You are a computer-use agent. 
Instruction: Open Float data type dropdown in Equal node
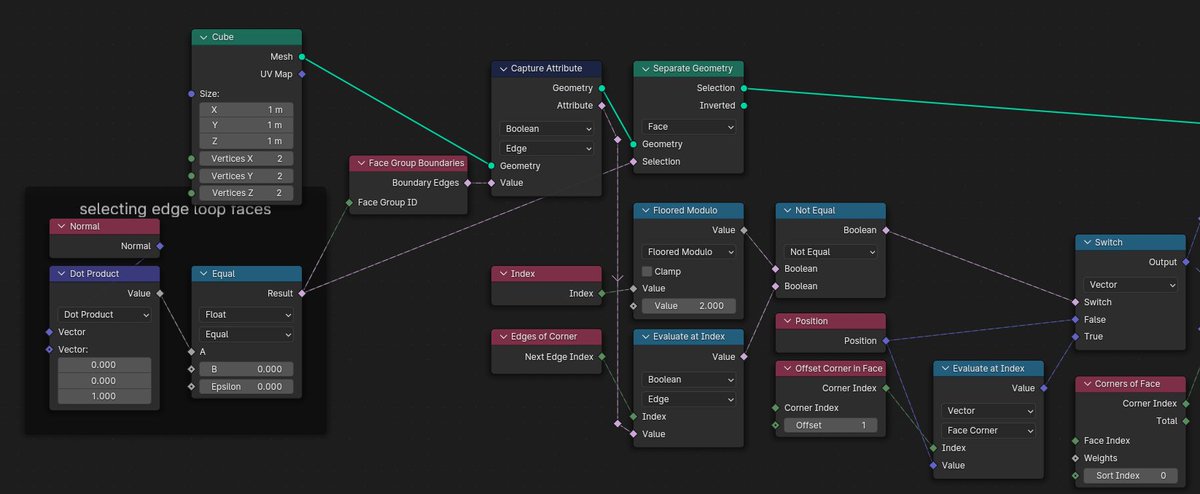[247, 314]
